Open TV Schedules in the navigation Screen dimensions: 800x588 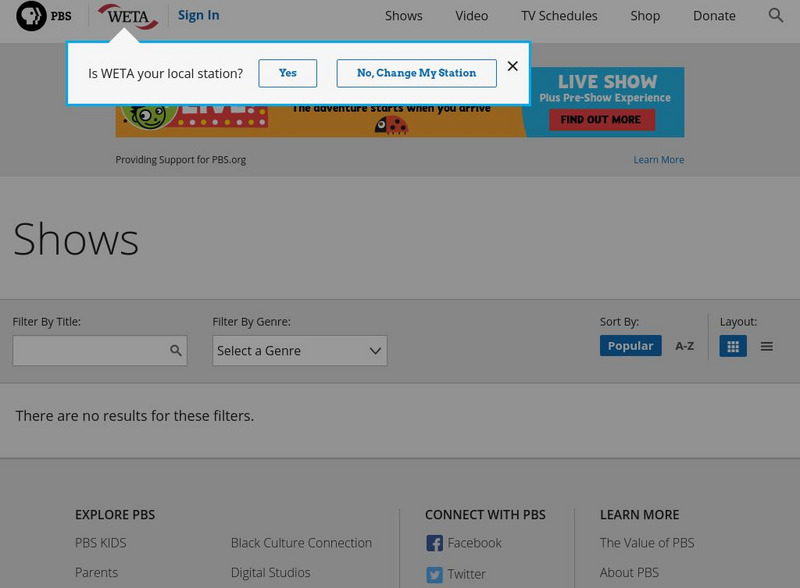[559, 16]
